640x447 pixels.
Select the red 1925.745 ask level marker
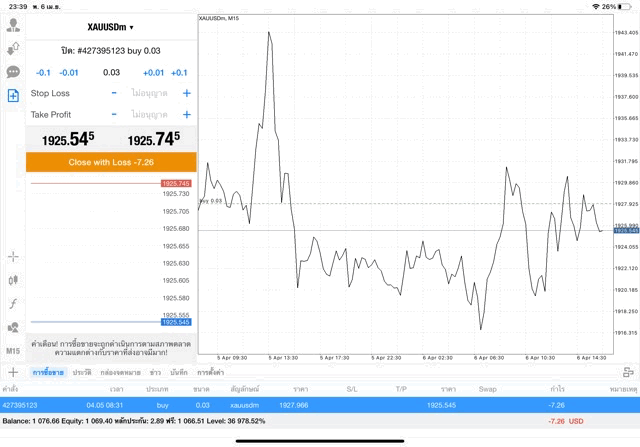(x=176, y=183)
